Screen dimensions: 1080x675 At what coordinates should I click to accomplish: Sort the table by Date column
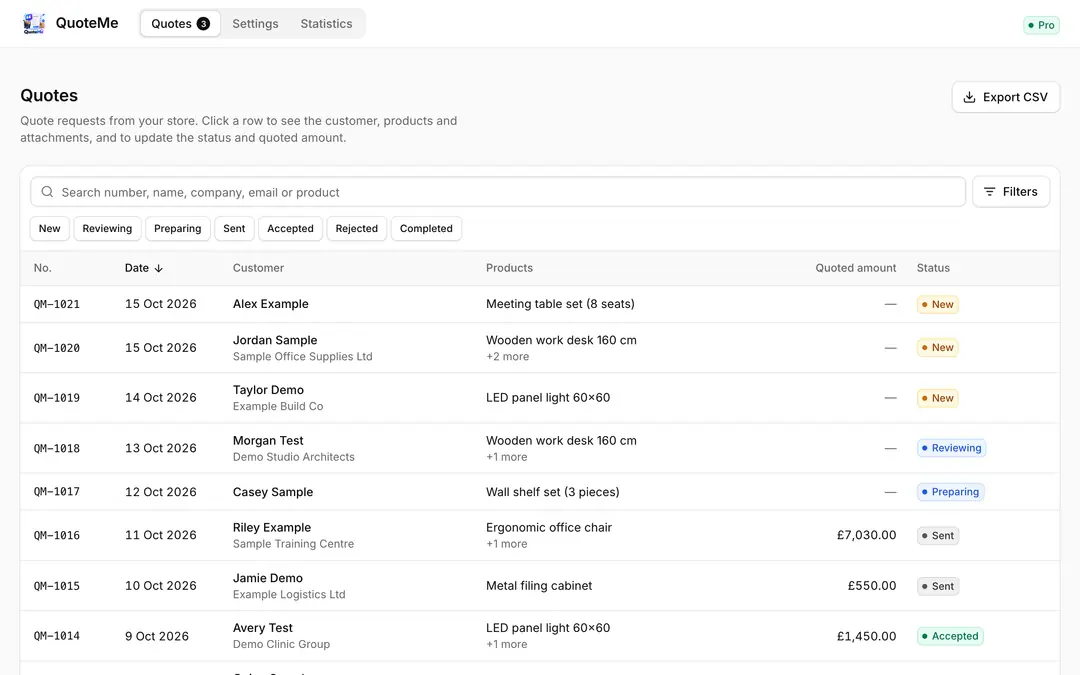(144, 268)
